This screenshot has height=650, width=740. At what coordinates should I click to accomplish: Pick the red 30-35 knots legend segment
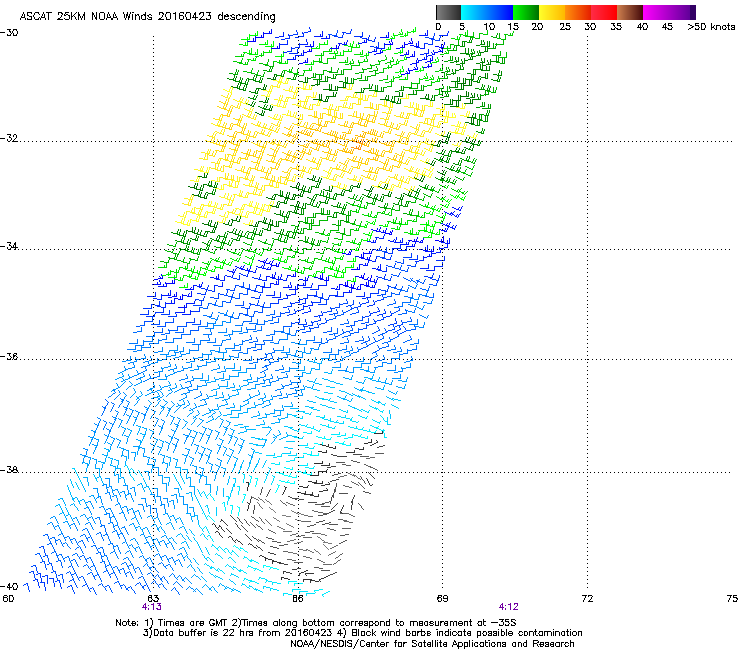tap(604, 12)
